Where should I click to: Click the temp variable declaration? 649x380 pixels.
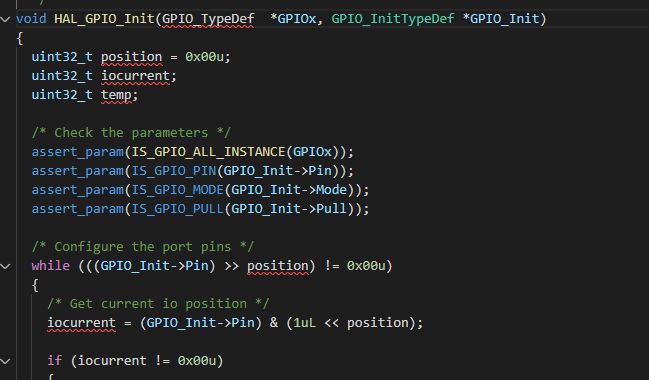[116, 95]
